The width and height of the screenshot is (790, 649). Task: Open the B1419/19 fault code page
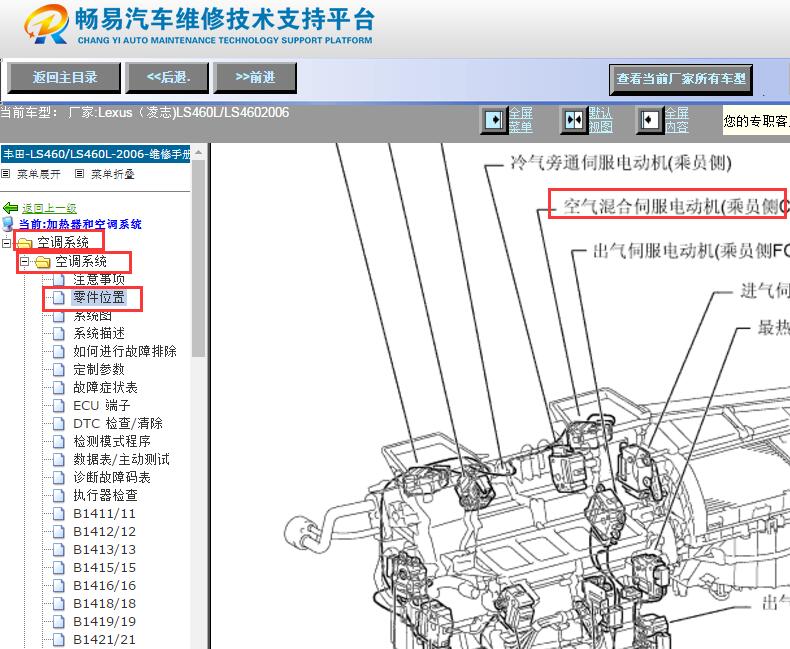(104, 621)
